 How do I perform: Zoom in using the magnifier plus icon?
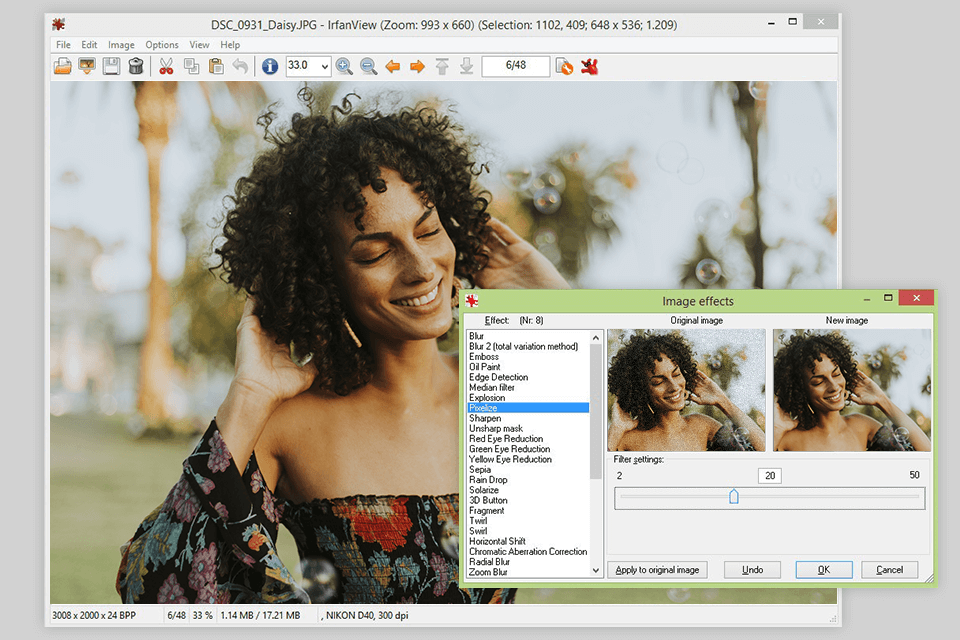pyautogui.click(x=344, y=67)
